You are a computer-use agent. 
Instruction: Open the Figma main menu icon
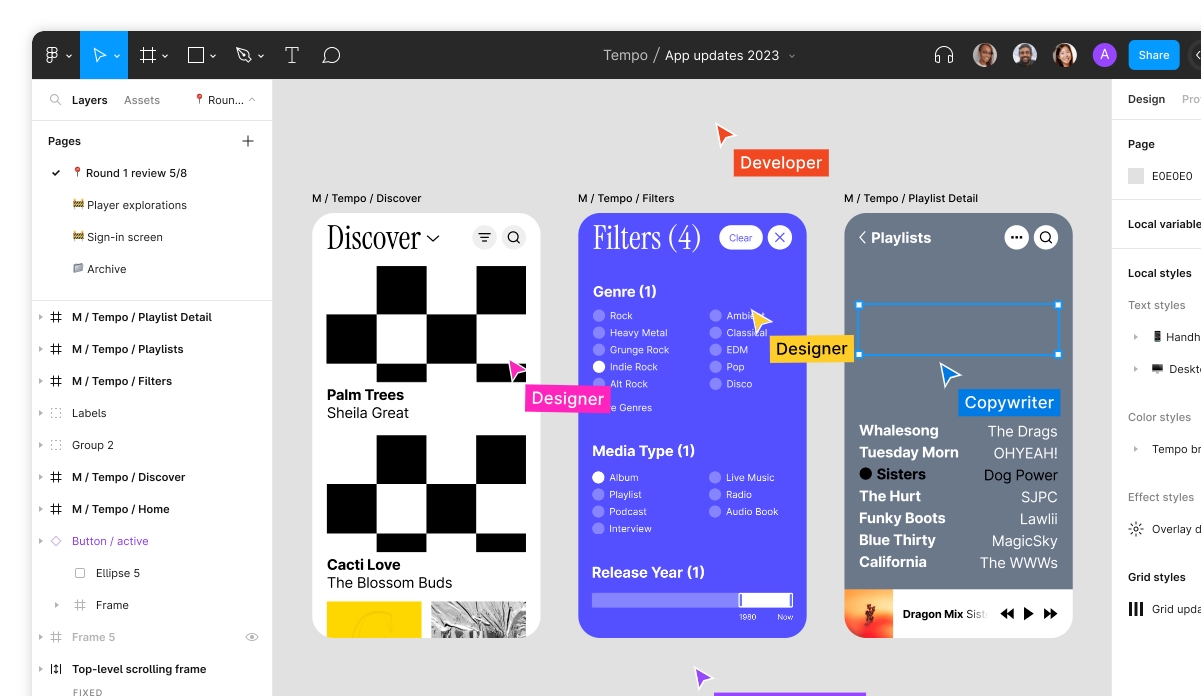point(52,55)
